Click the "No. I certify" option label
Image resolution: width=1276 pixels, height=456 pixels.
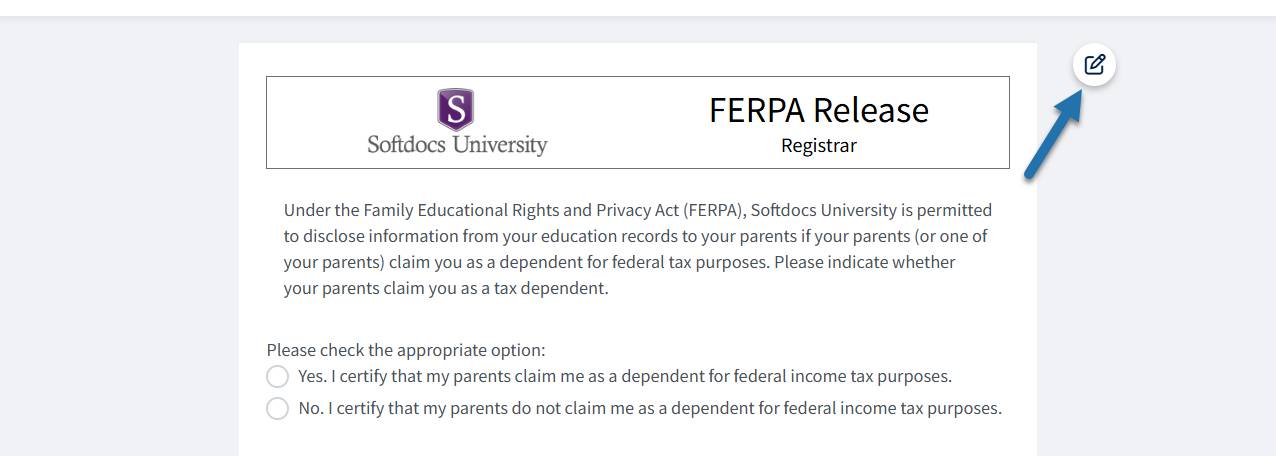click(649, 408)
